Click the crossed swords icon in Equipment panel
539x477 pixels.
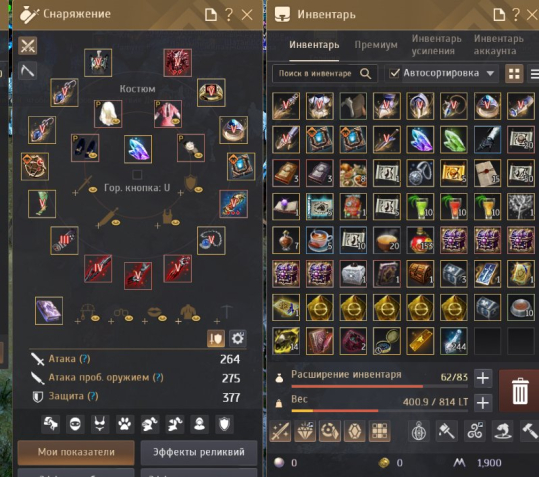point(28,46)
